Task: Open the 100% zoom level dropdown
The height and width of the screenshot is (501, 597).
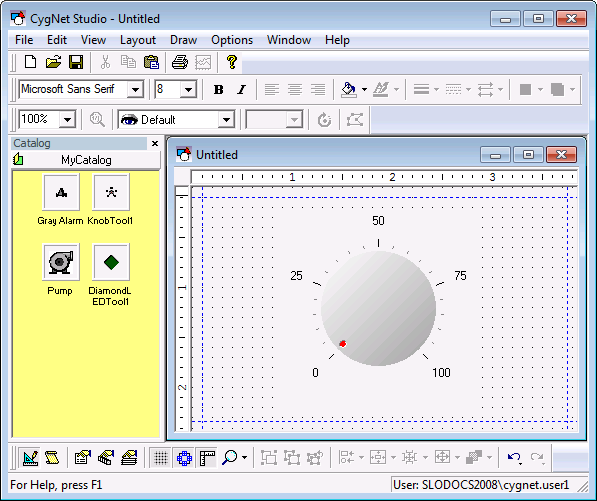Action: pyautogui.click(x=67, y=120)
